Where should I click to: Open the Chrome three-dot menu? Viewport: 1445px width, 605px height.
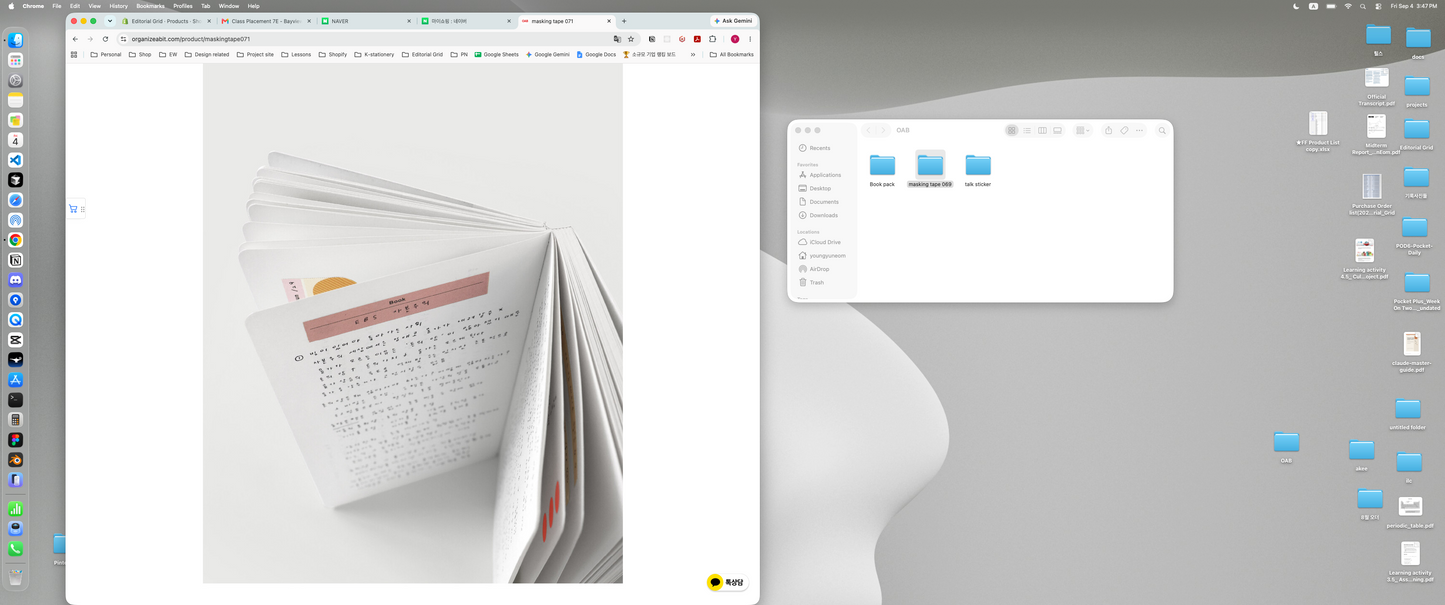click(750, 39)
